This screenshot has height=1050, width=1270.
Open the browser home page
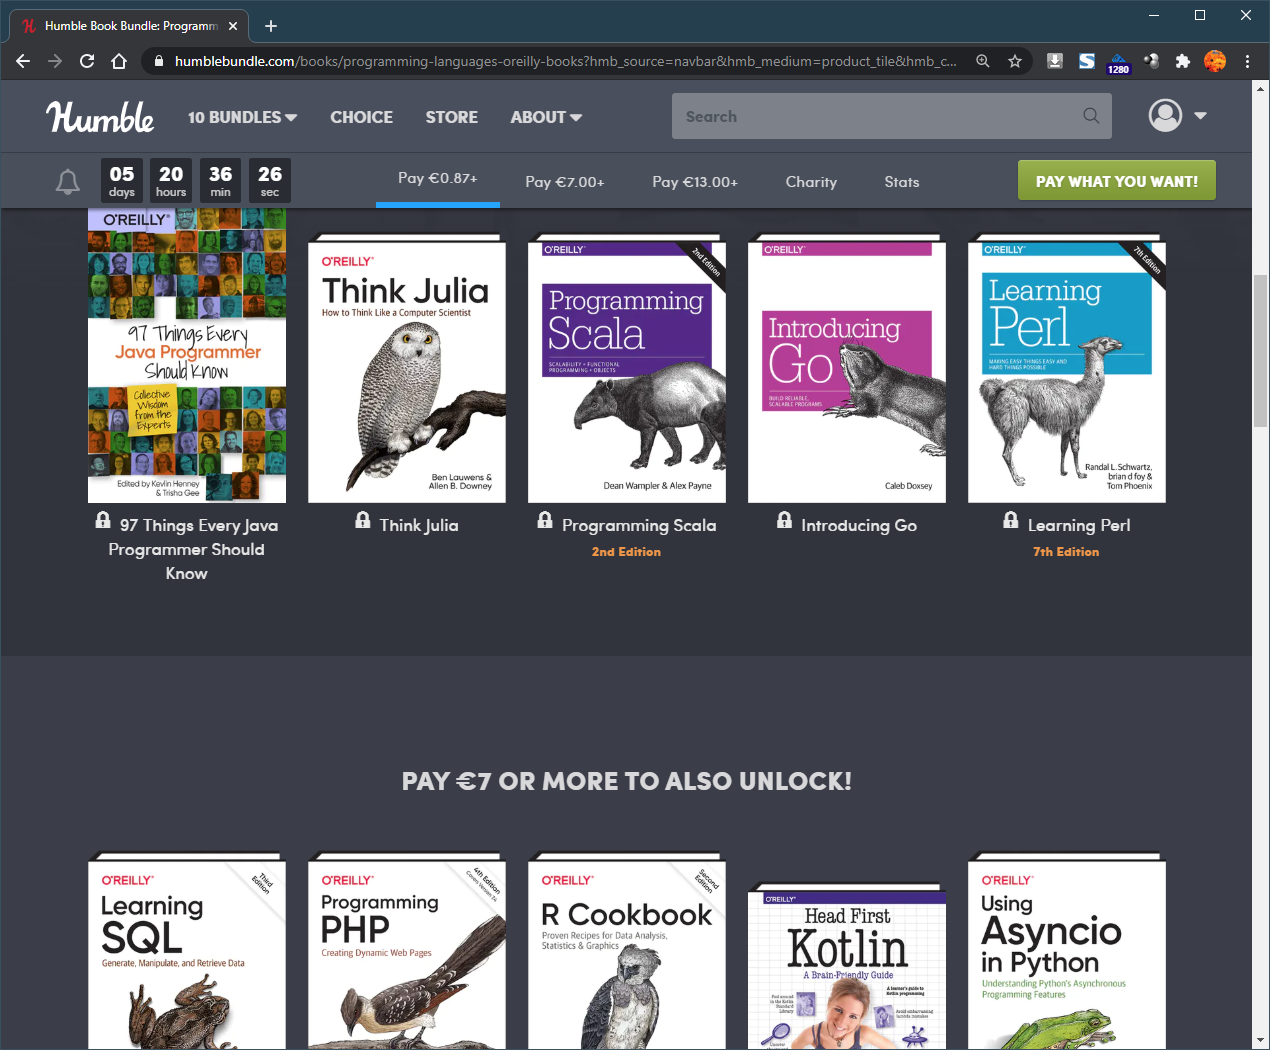pyautogui.click(x=119, y=61)
